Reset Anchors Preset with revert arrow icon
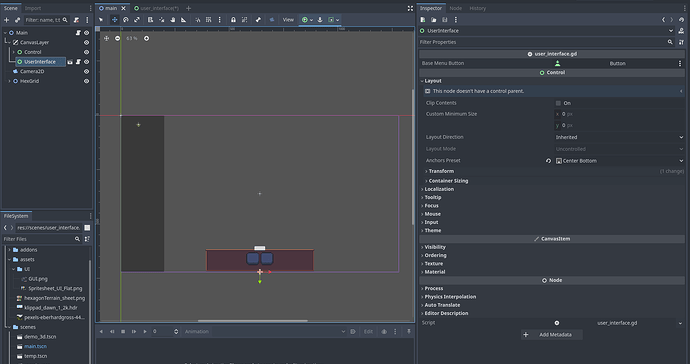Screen dimensions: 690x364 (548, 161)
